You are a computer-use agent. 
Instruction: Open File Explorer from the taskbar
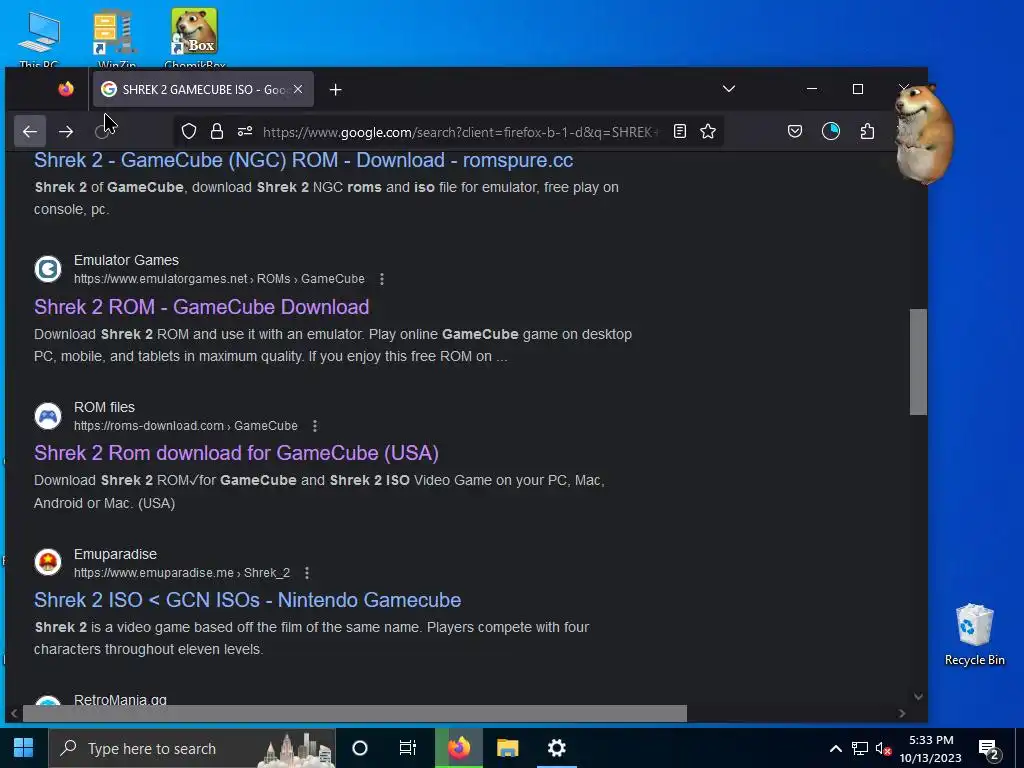click(x=507, y=748)
